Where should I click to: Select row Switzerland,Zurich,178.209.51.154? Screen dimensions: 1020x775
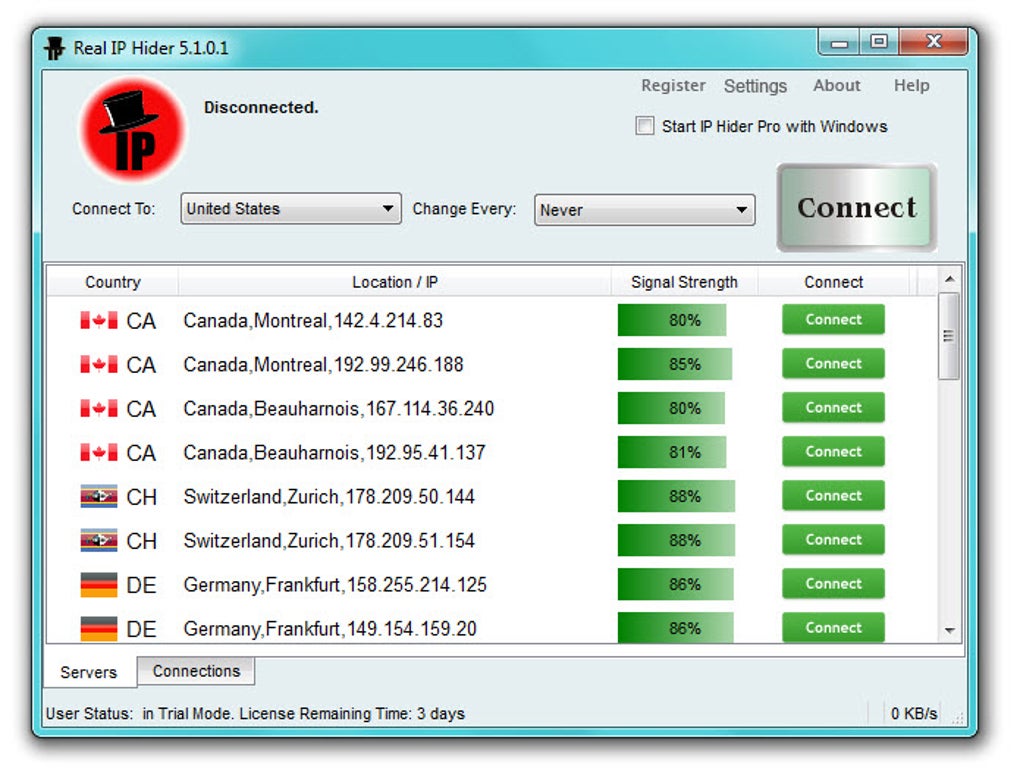click(492, 541)
